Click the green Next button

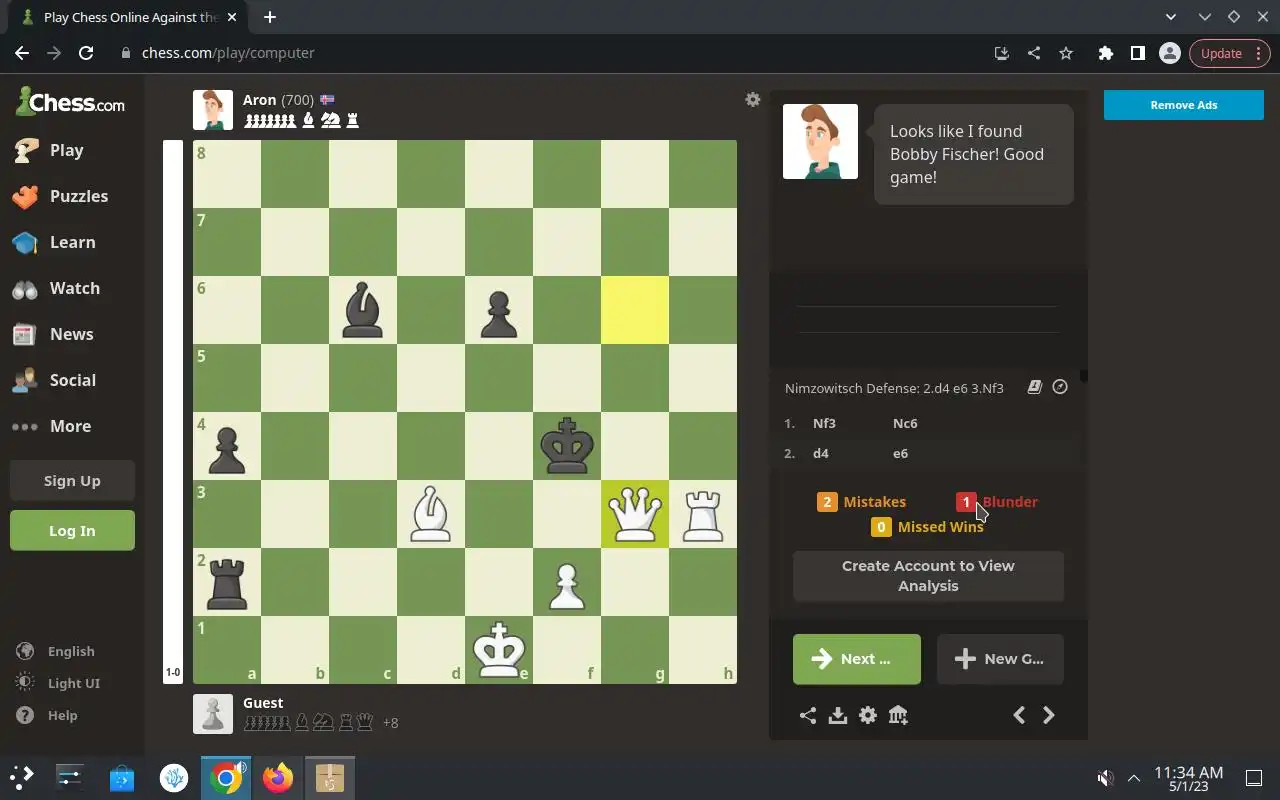(857, 659)
